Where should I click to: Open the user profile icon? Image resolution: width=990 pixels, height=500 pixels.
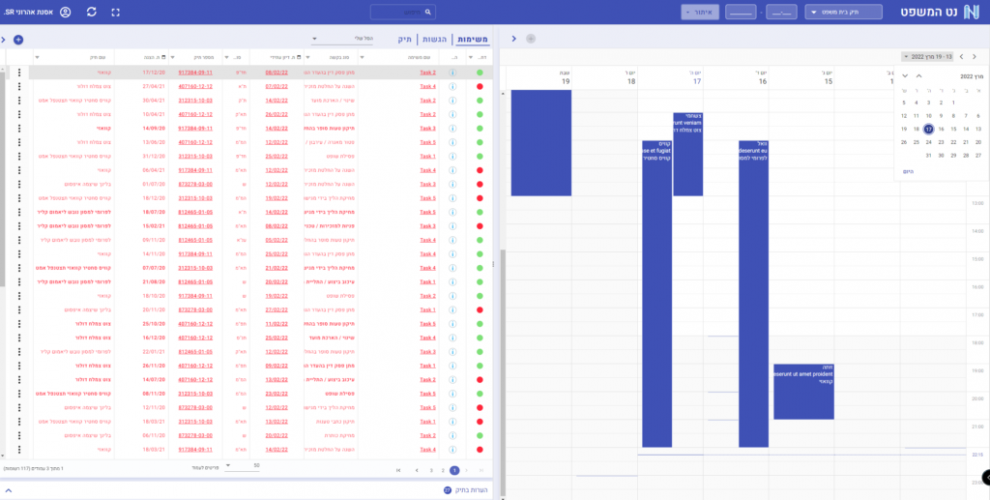(x=65, y=12)
